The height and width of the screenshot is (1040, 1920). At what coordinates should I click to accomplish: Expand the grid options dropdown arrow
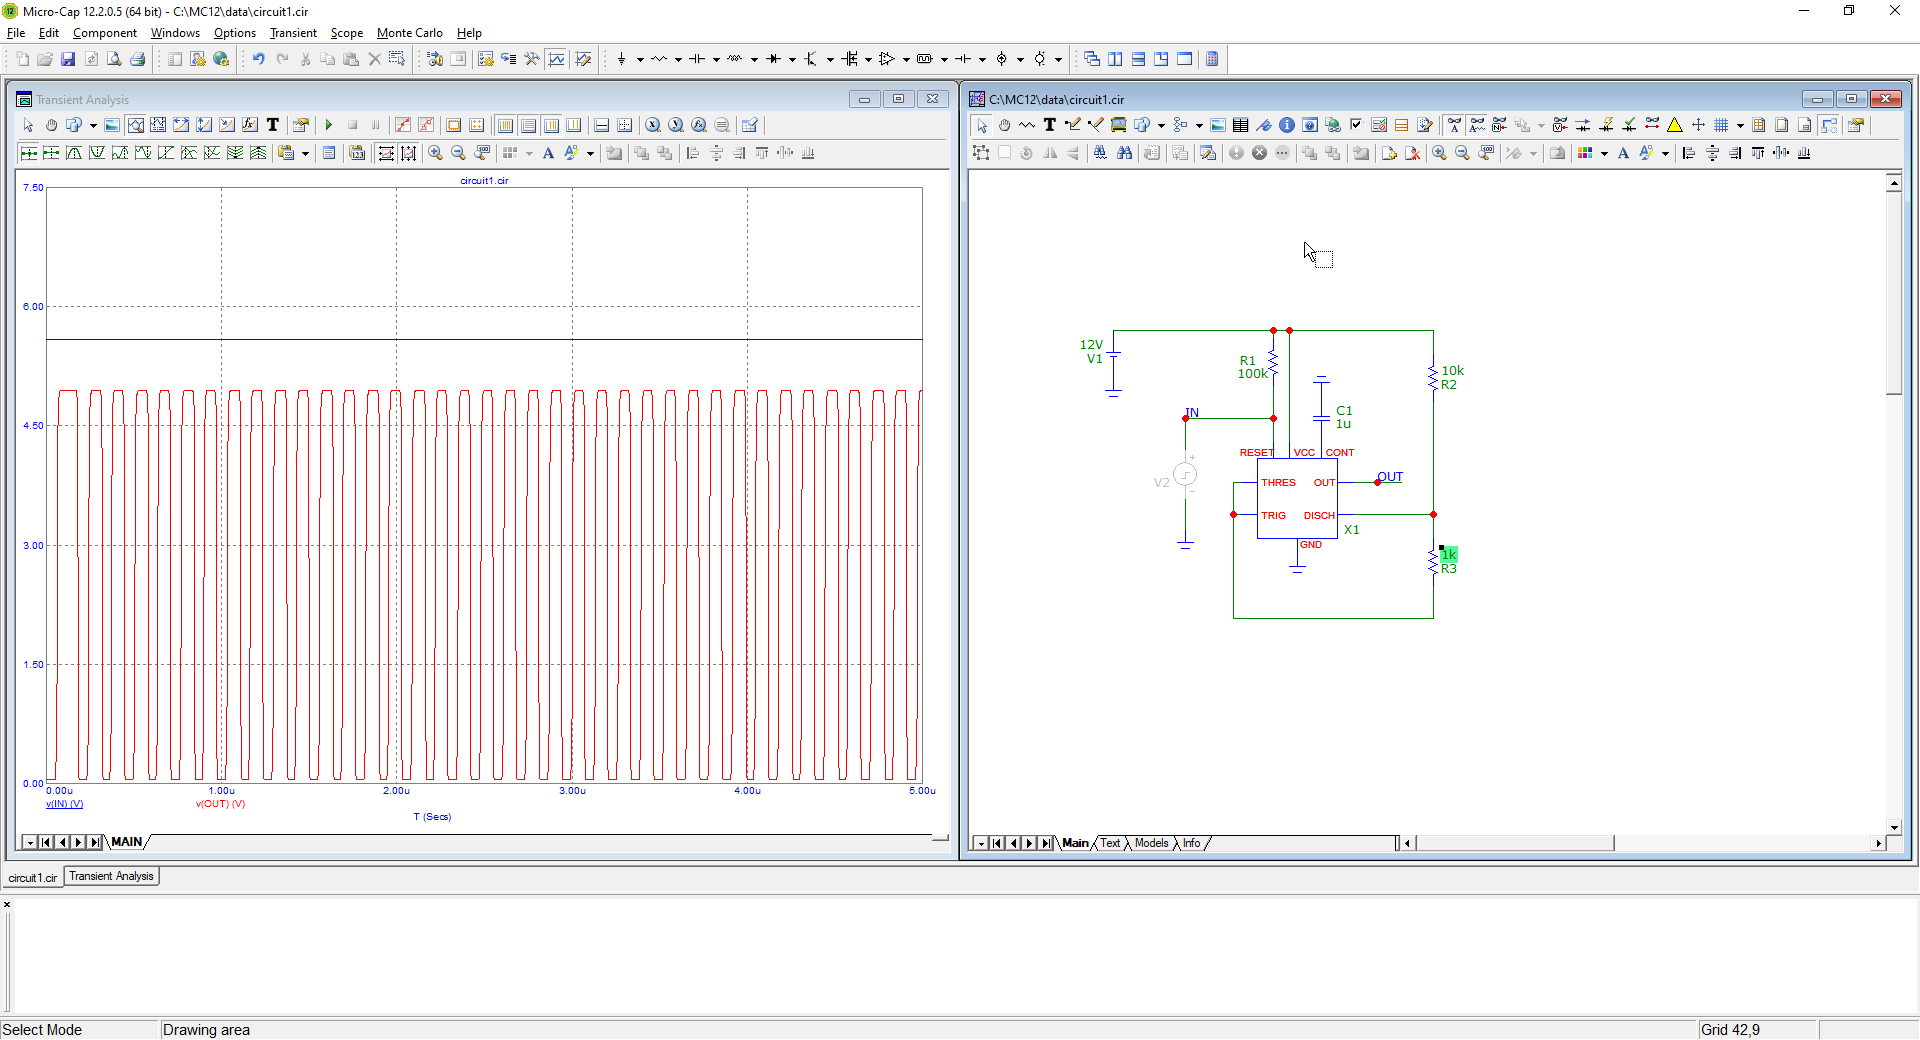point(1740,125)
